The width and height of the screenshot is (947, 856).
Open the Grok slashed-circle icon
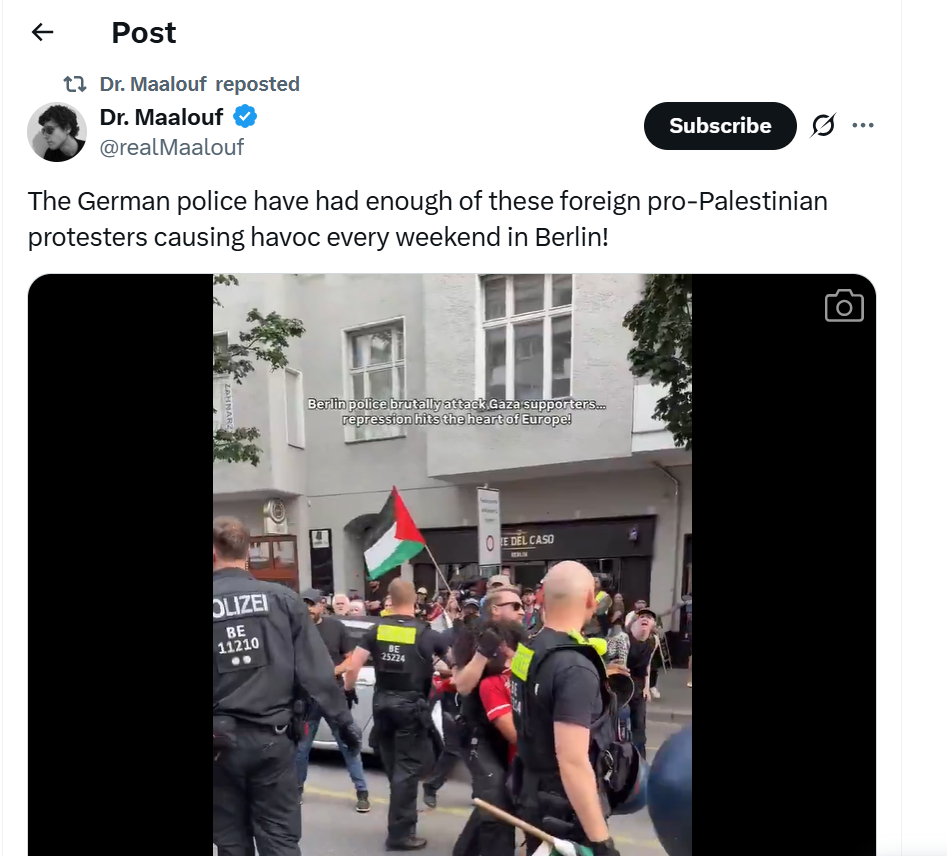point(823,125)
